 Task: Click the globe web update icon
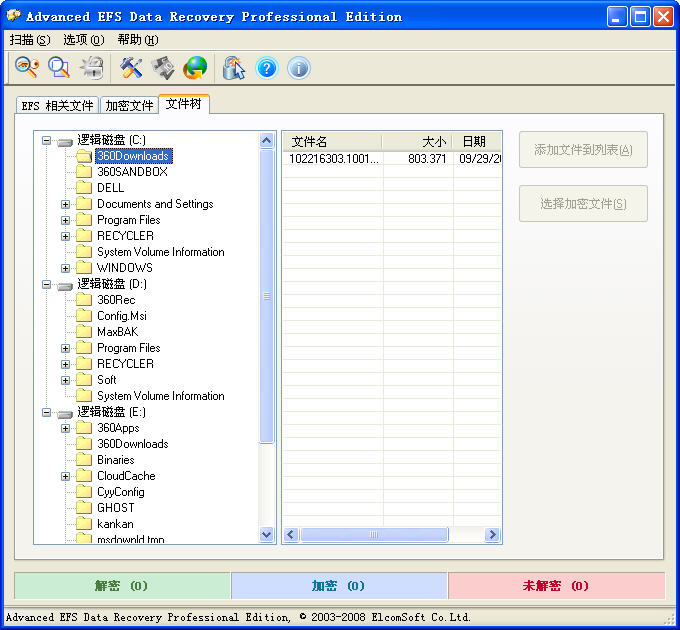(195, 67)
